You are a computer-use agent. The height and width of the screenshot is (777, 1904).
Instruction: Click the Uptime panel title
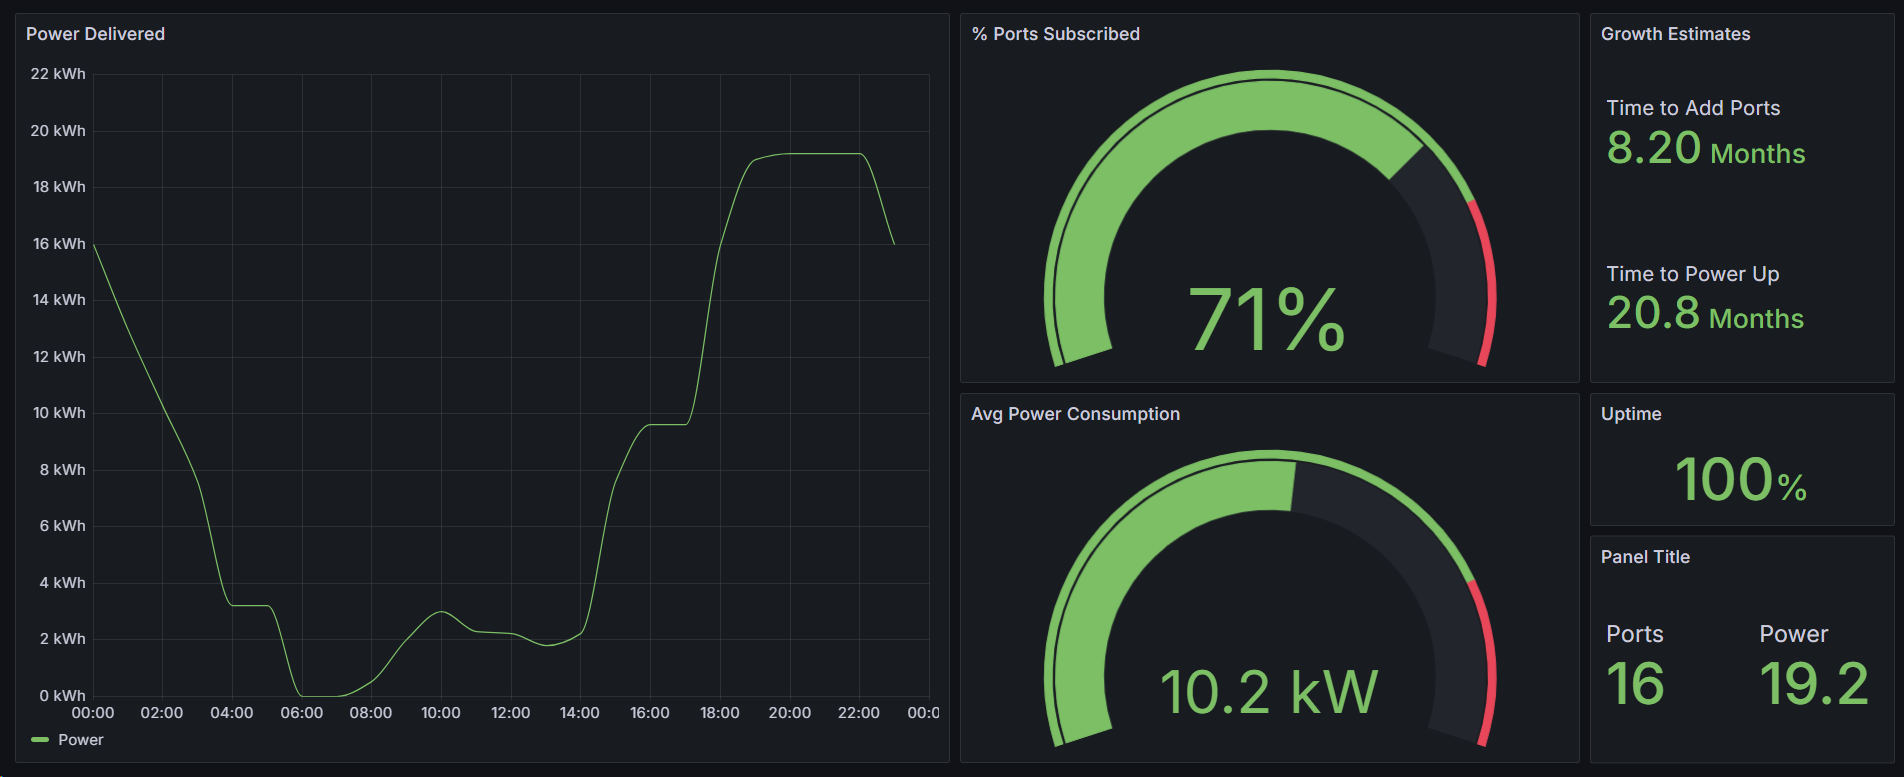click(x=1631, y=414)
